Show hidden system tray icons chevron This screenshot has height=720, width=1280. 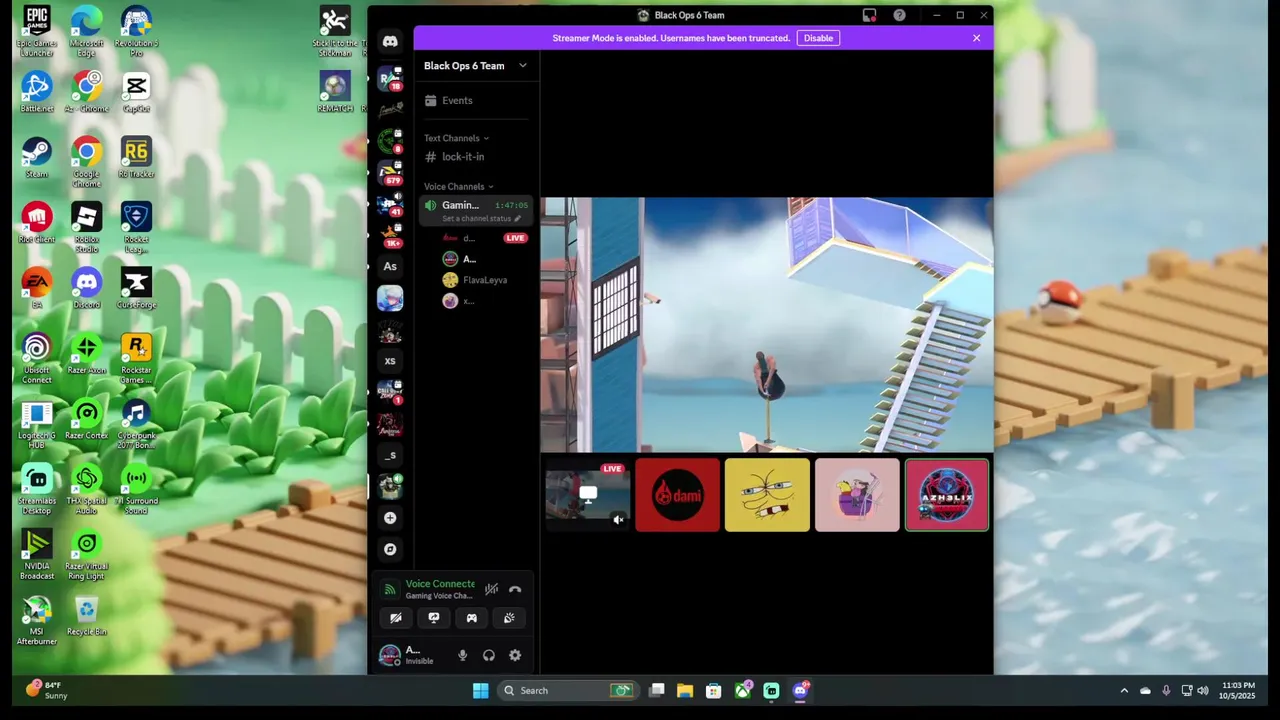pyautogui.click(x=1124, y=690)
